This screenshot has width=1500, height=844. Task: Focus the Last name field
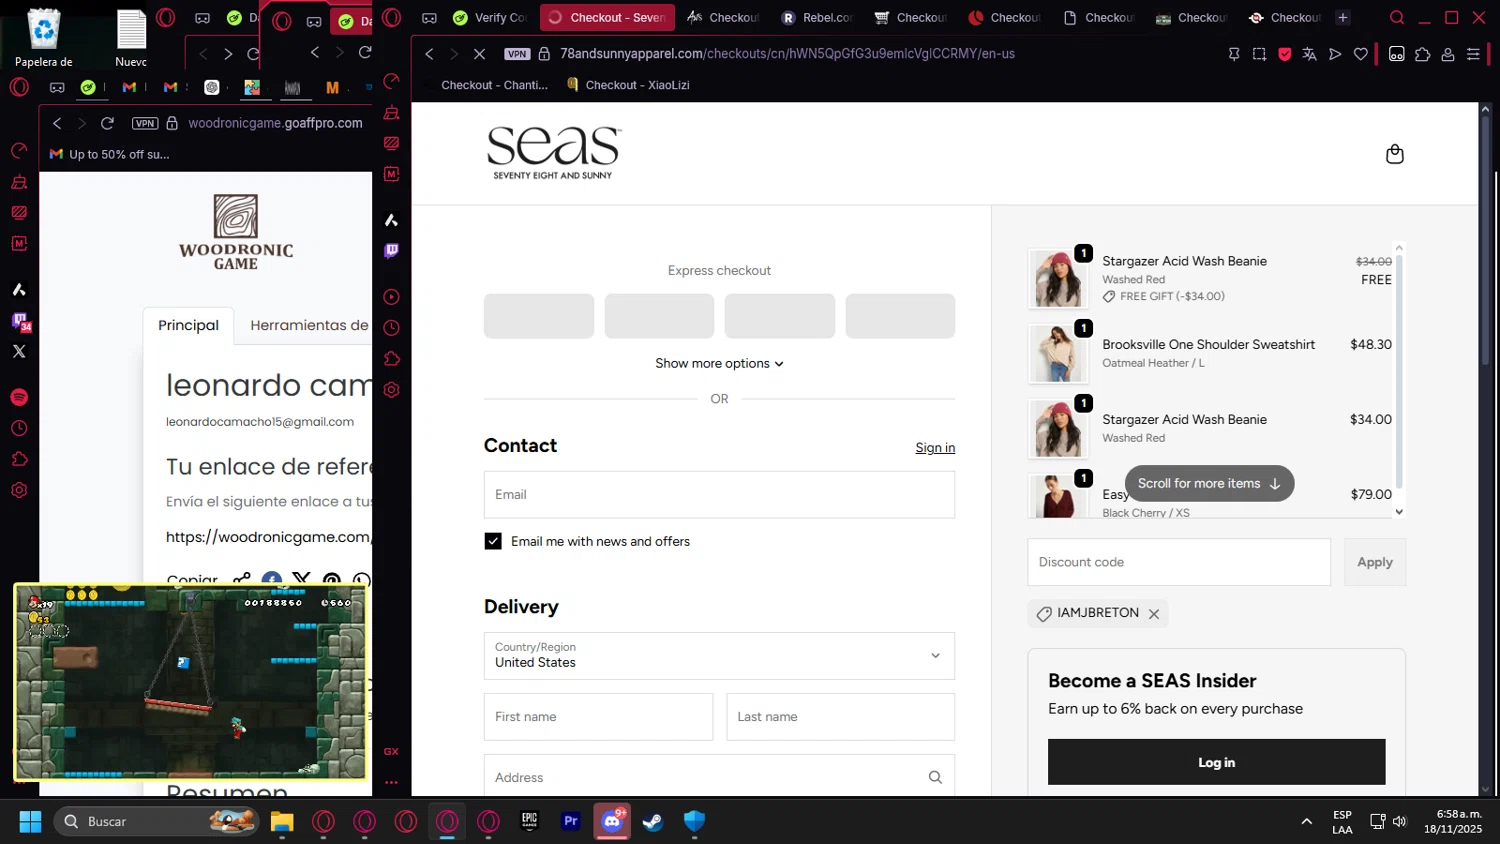pos(840,717)
